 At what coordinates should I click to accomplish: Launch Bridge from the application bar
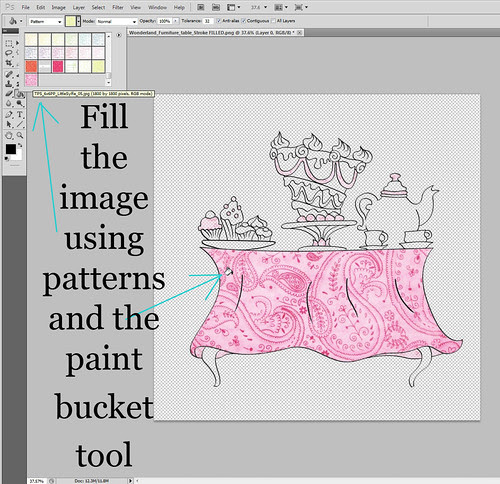tap(201, 7)
